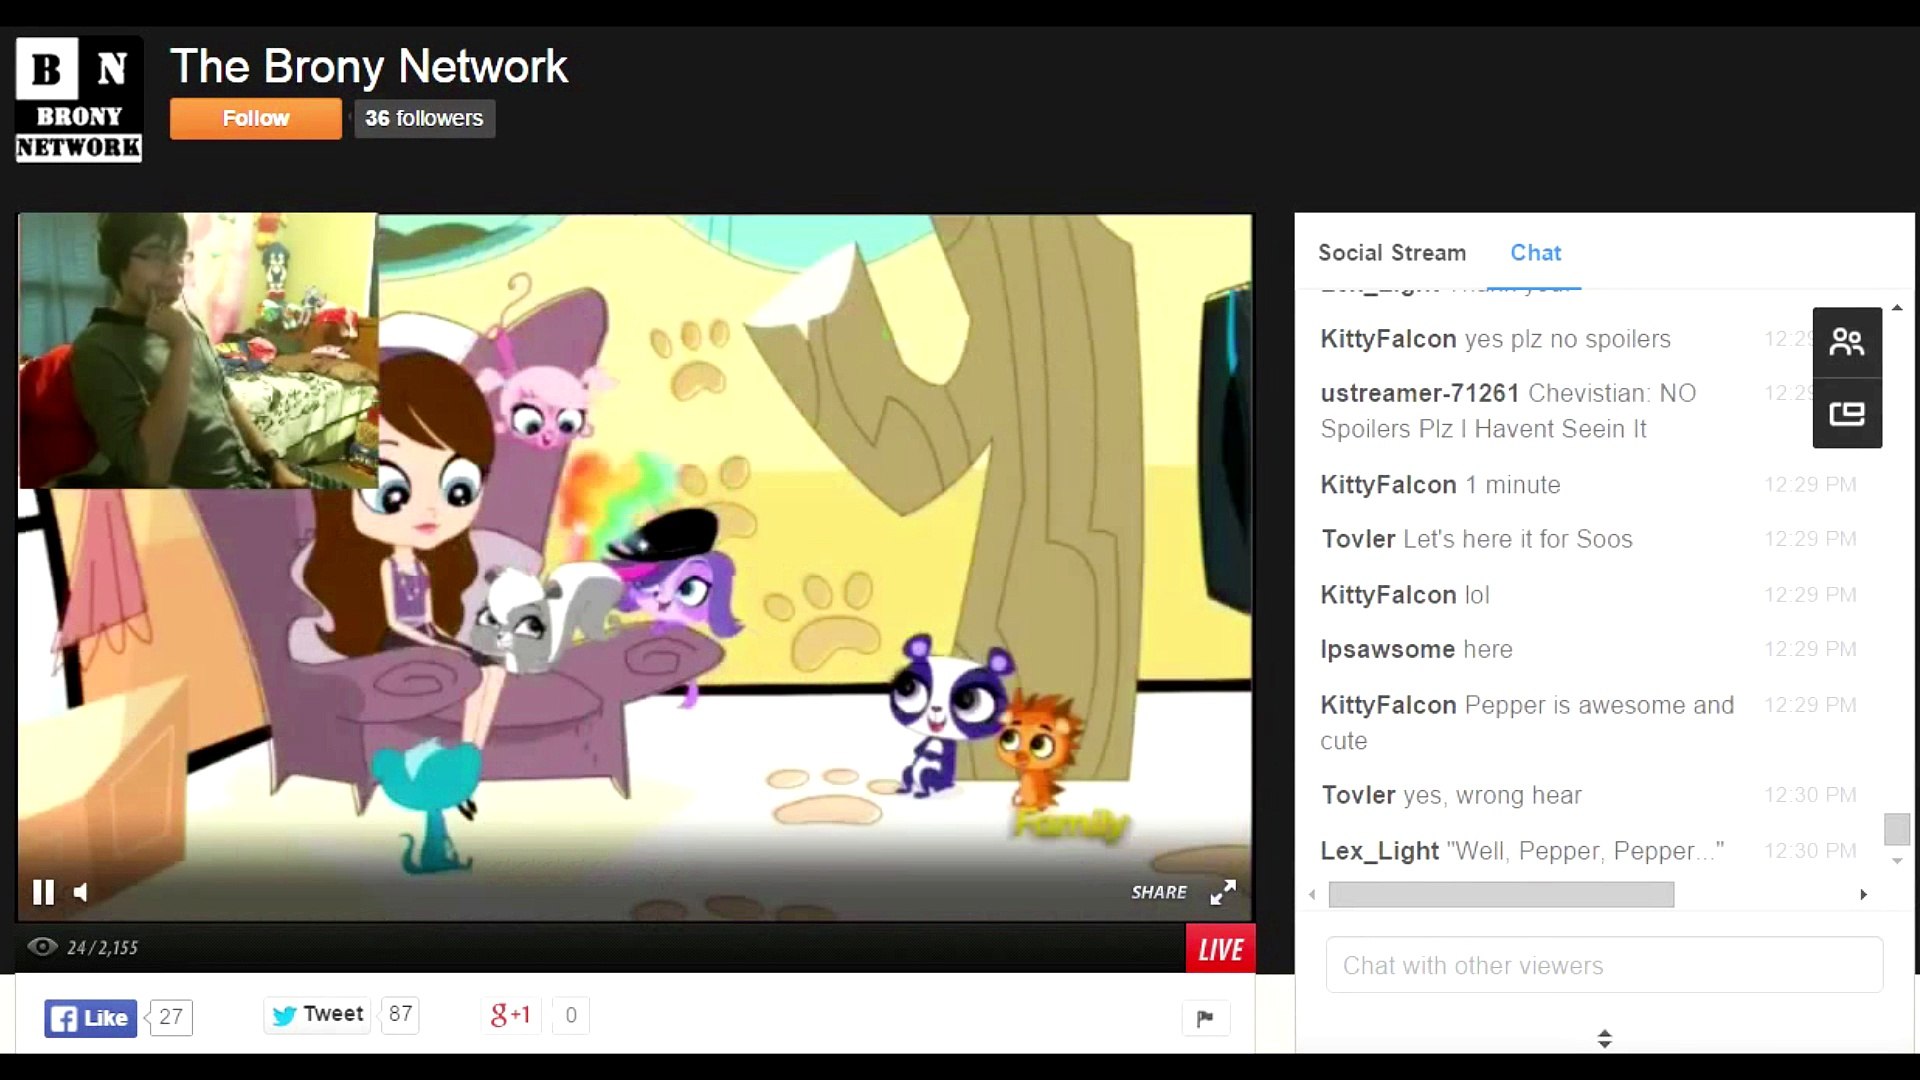Open fullscreen mode with the expand arrows icon

tap(1223, 892)
